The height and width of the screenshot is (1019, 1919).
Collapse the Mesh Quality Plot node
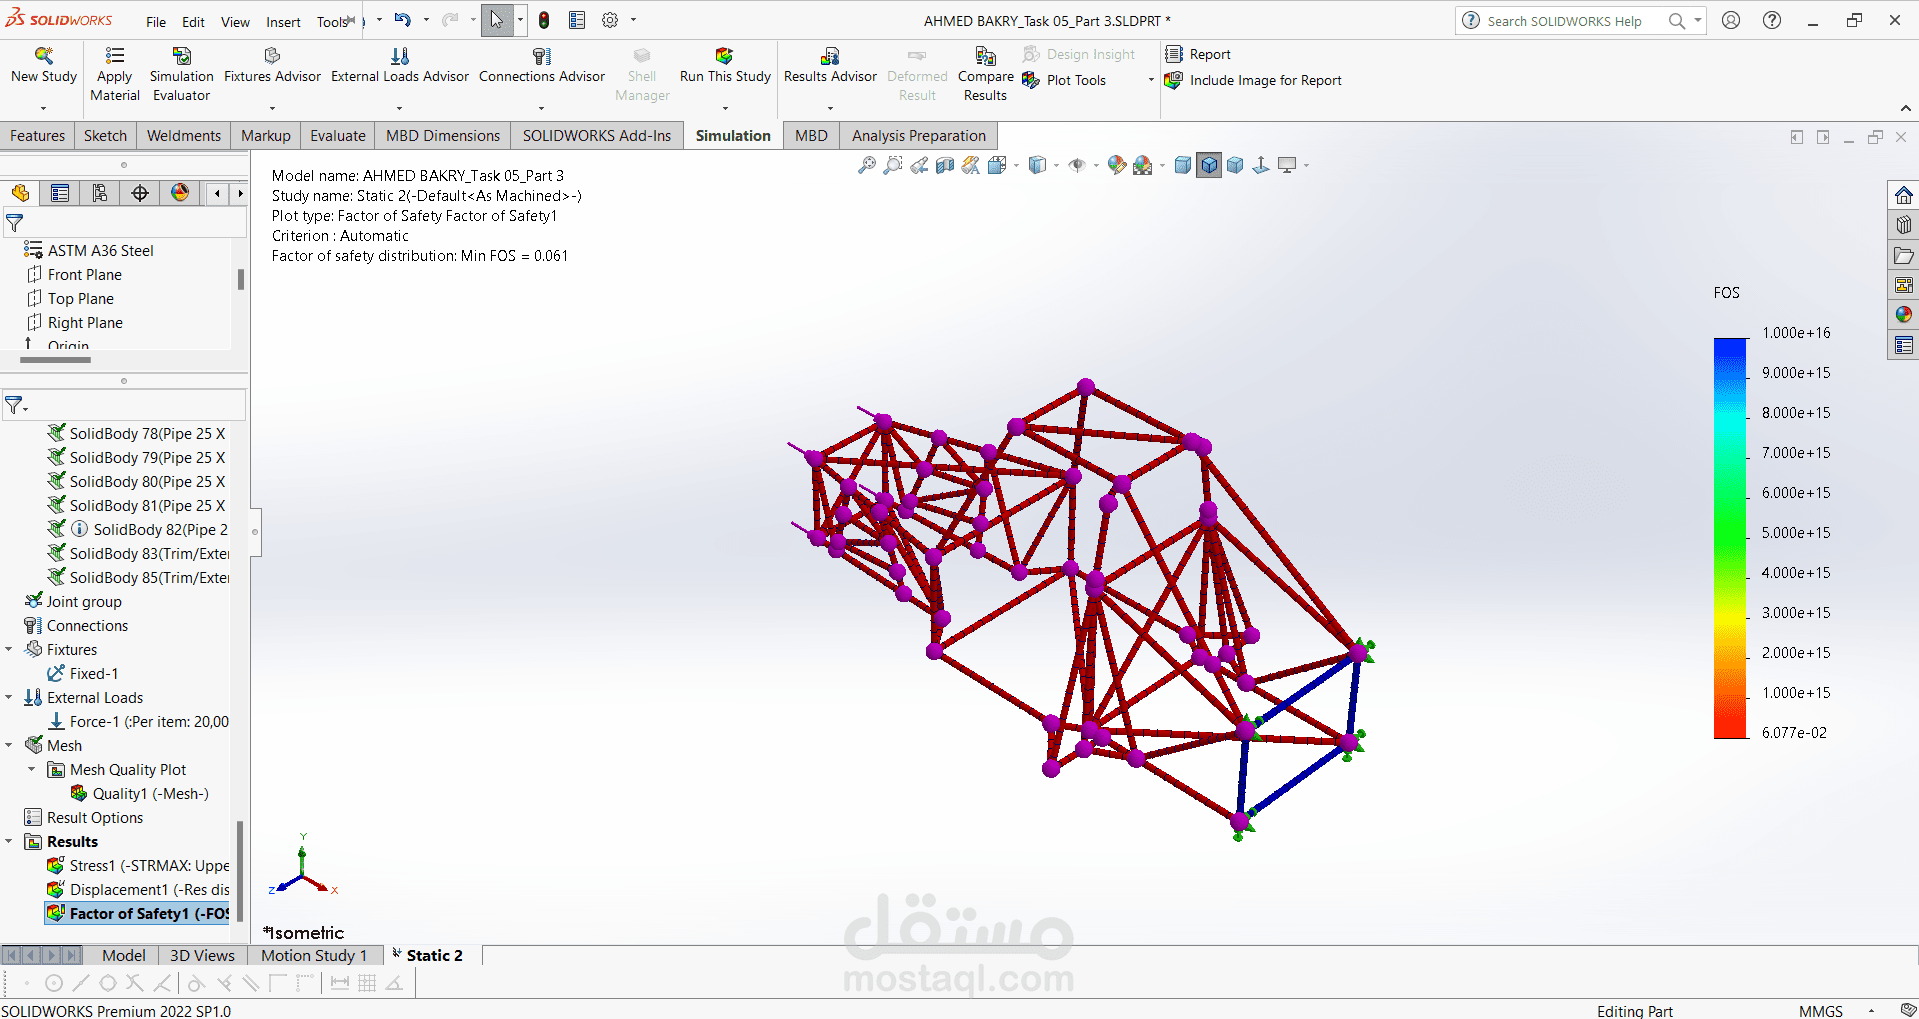[x=31, y=769]
